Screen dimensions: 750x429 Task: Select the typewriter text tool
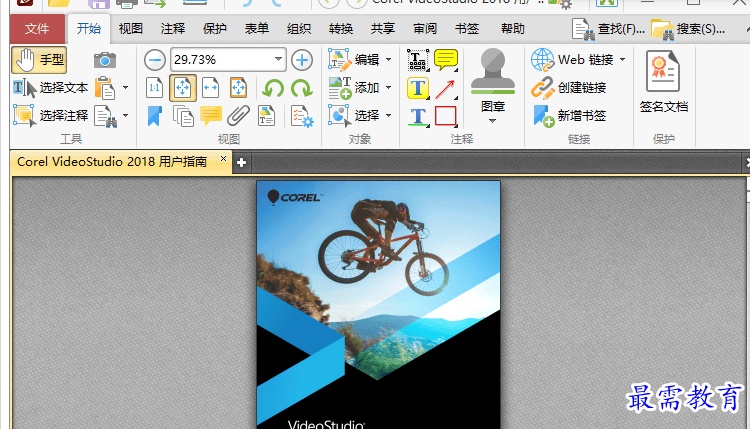click(418, 60)
